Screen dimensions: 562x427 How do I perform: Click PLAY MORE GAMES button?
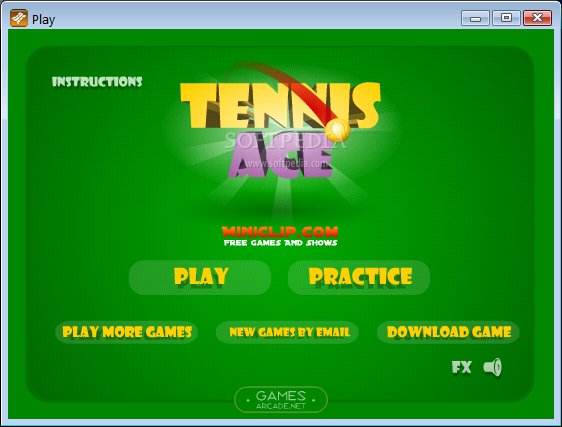[127, 332]
